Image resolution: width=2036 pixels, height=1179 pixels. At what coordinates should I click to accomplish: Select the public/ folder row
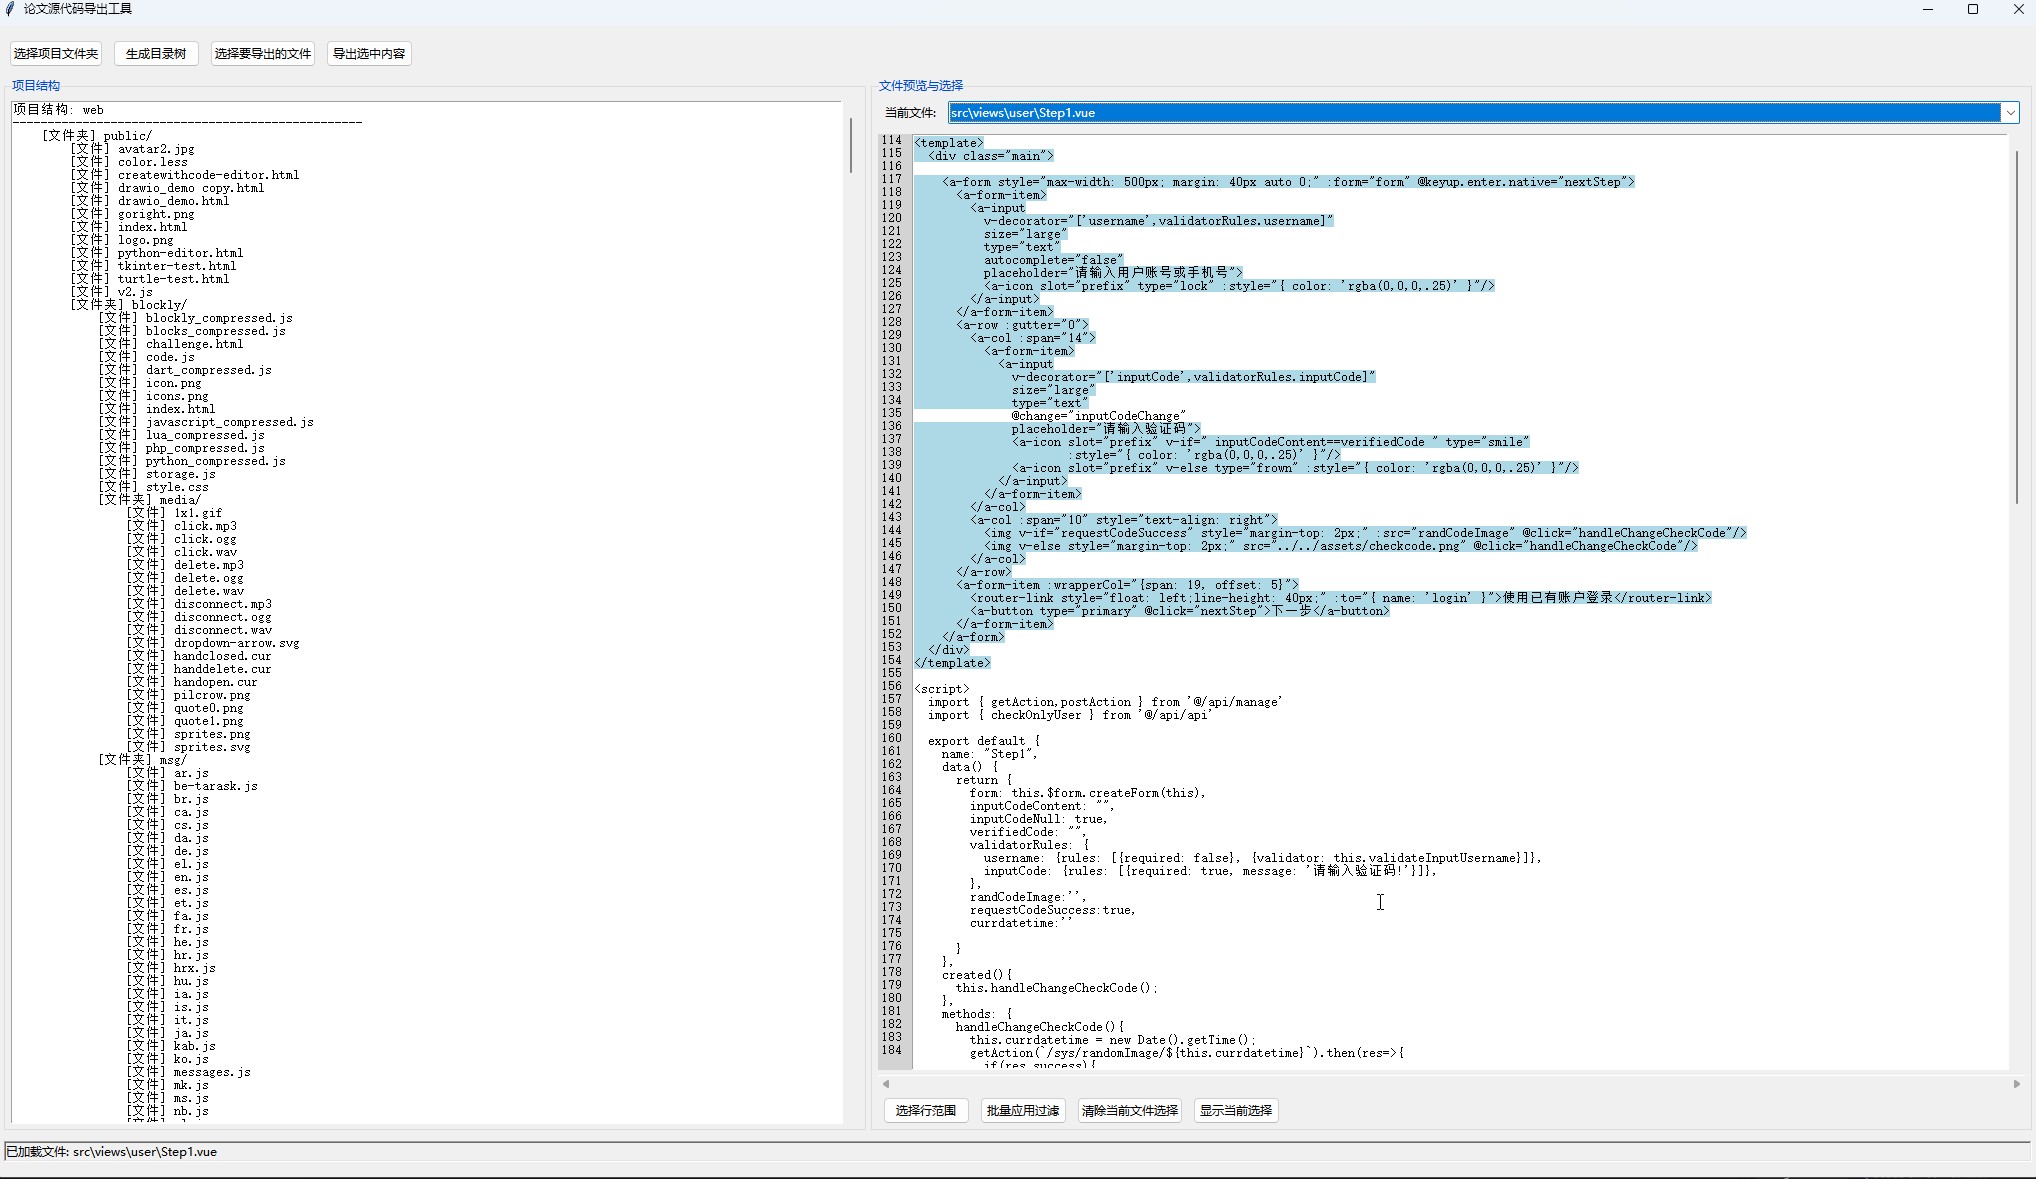click(97, 136)
